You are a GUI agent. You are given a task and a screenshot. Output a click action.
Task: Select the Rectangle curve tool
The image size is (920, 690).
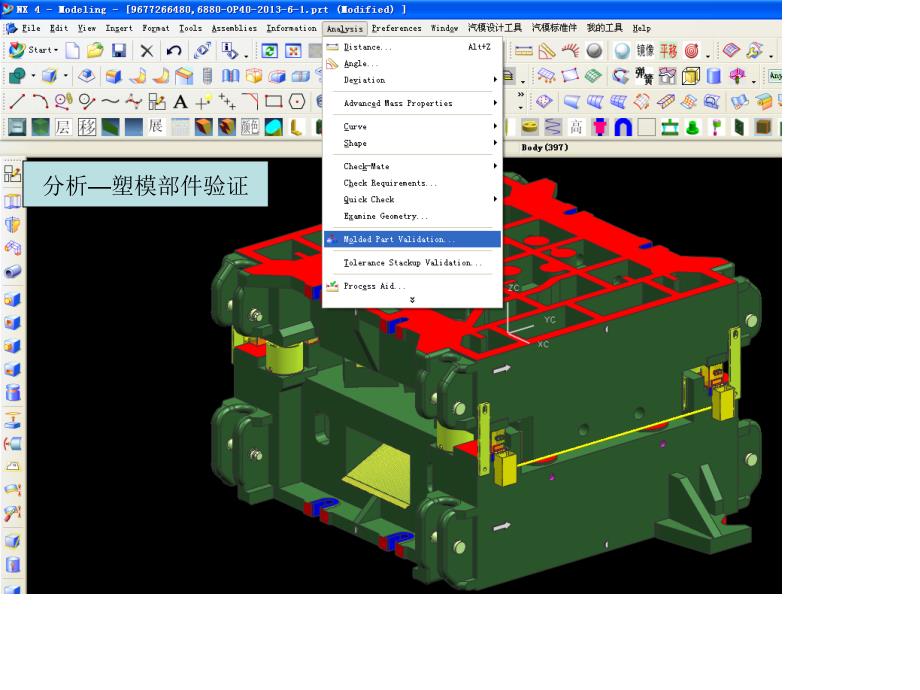pos(273,101)
